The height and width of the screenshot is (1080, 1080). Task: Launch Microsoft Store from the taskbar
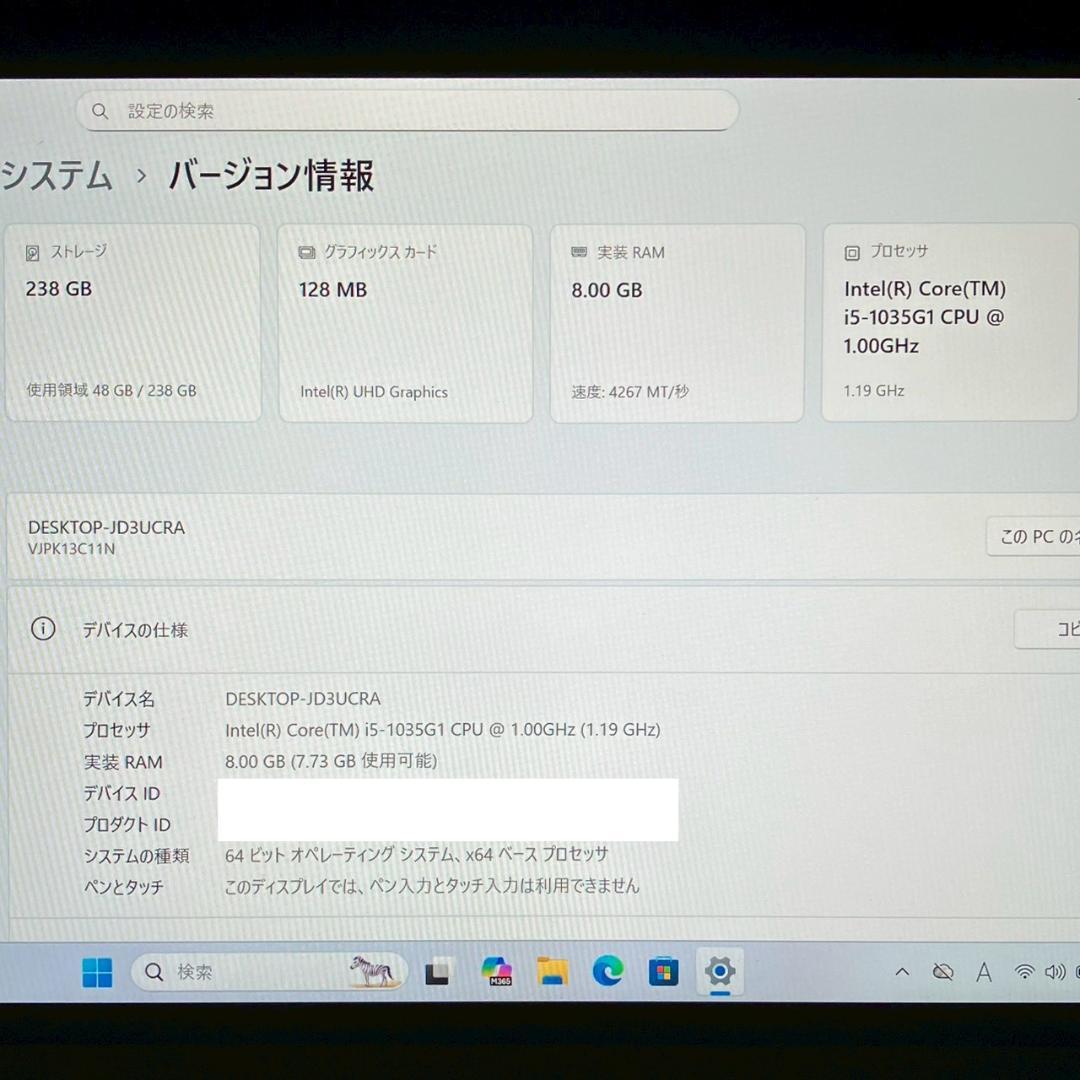tap(664, 971)
